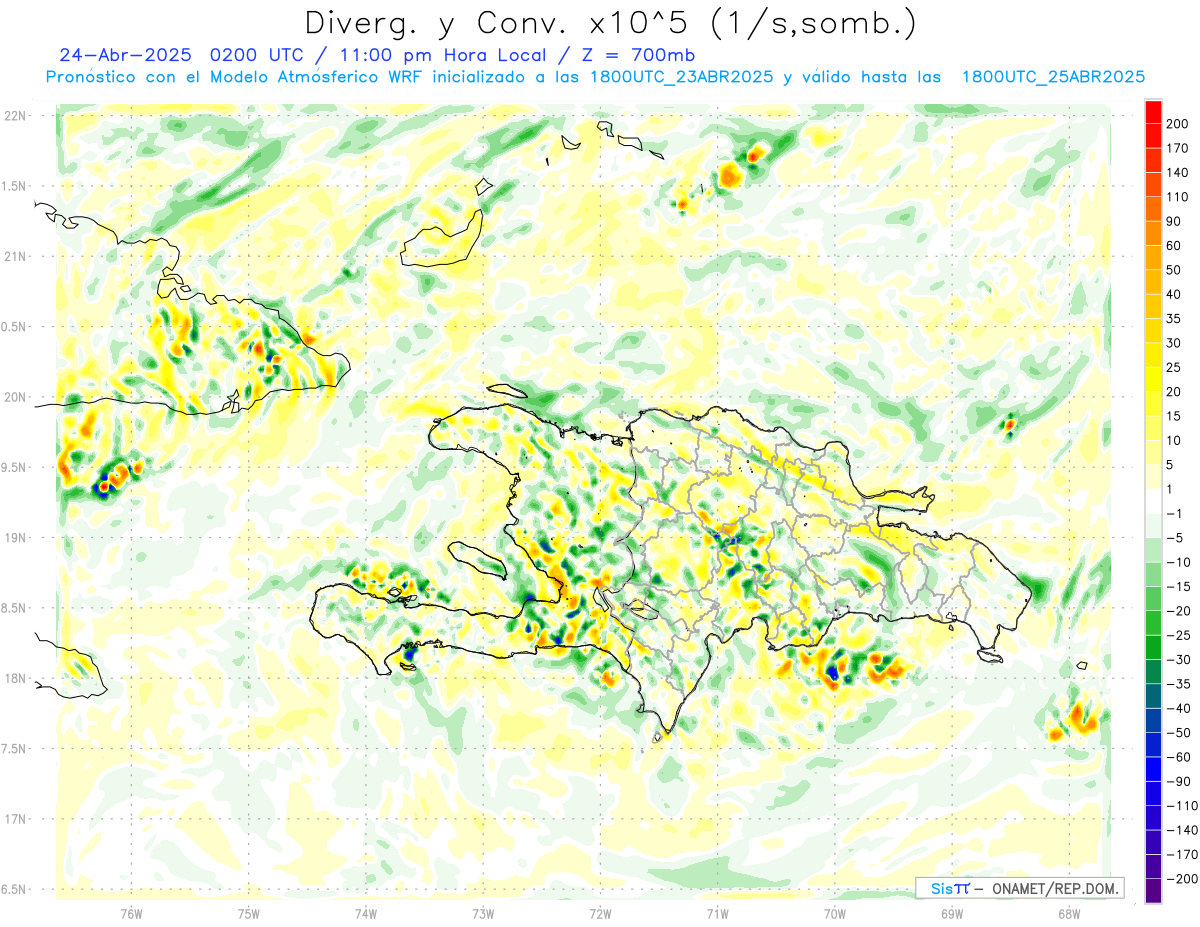Screen dimensions: 1200x927
Task: Select the positive 10 scale label
Action: point(1174,441)
